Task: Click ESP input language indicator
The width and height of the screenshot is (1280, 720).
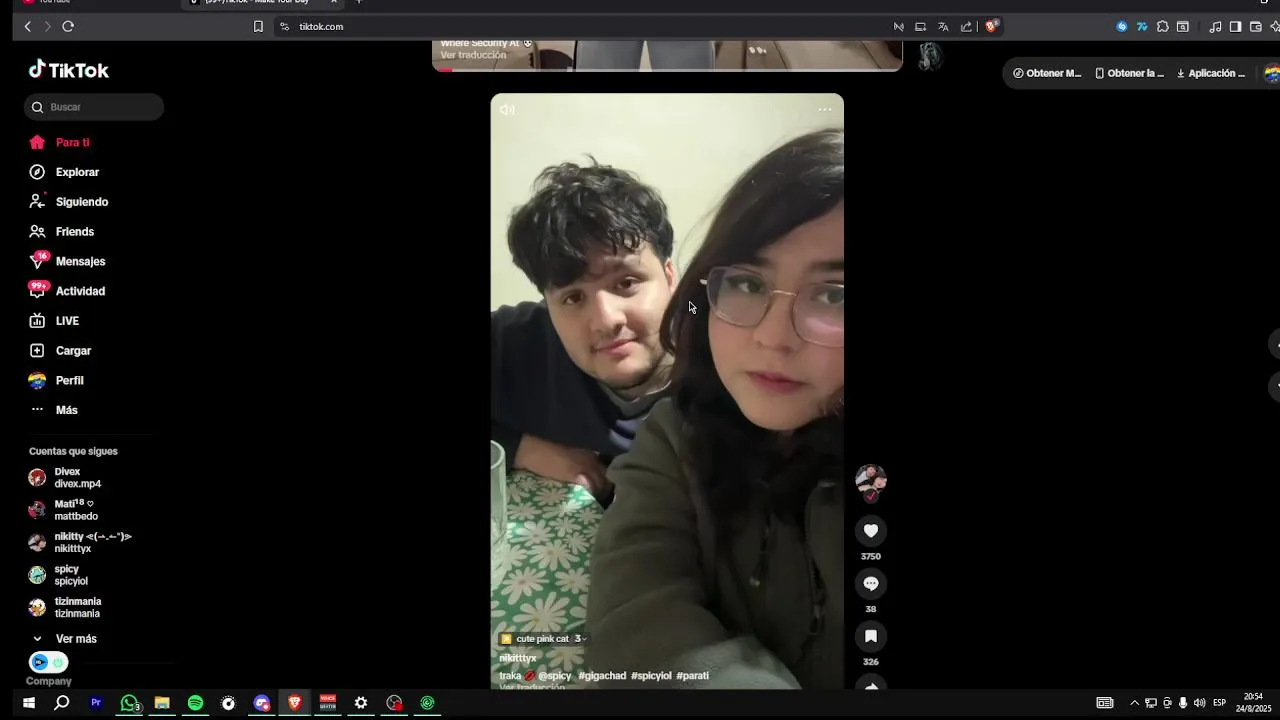Action: [x=1220, y=703]
